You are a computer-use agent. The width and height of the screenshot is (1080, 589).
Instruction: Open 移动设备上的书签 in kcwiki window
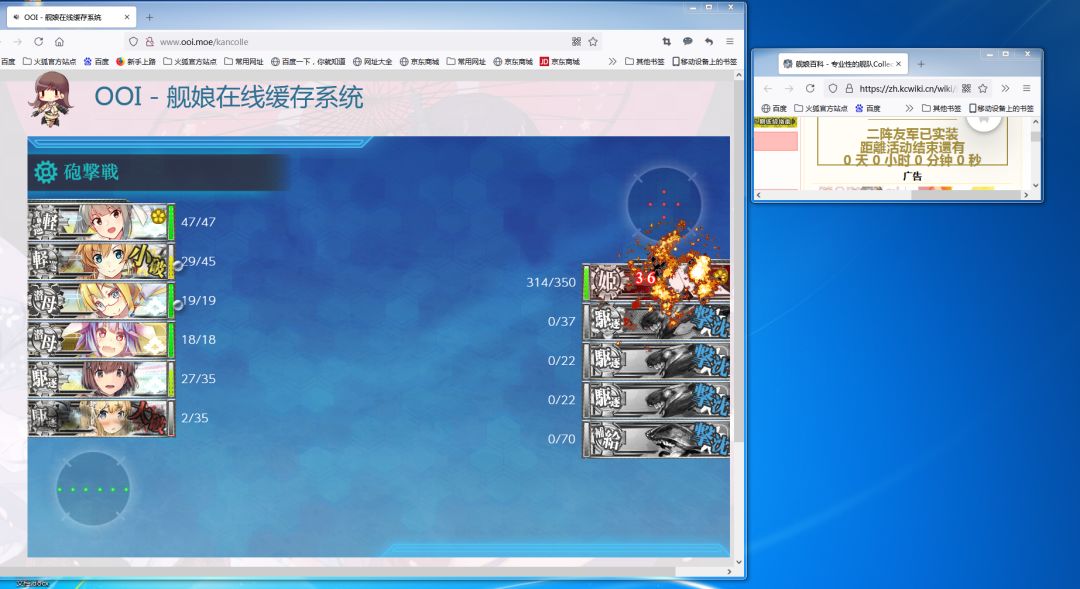point(1001,108)
